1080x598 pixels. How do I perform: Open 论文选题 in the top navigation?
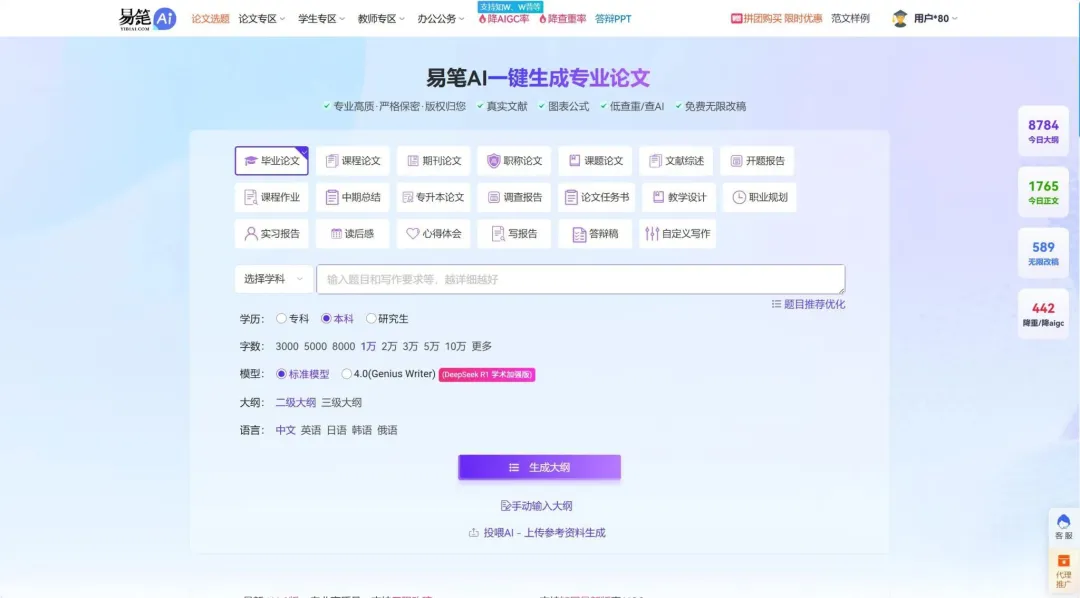point(210,19)
